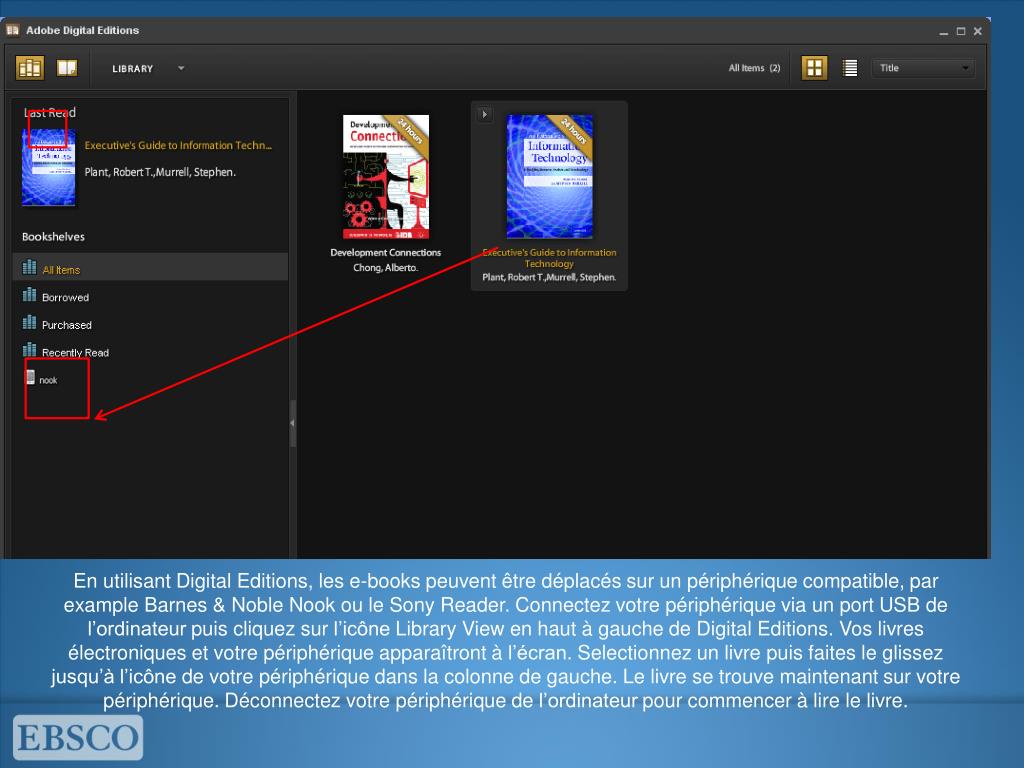Click Development Connections title text
Image resolution: width=1024 pixels, height=768 pixels.
coord(385,253)
